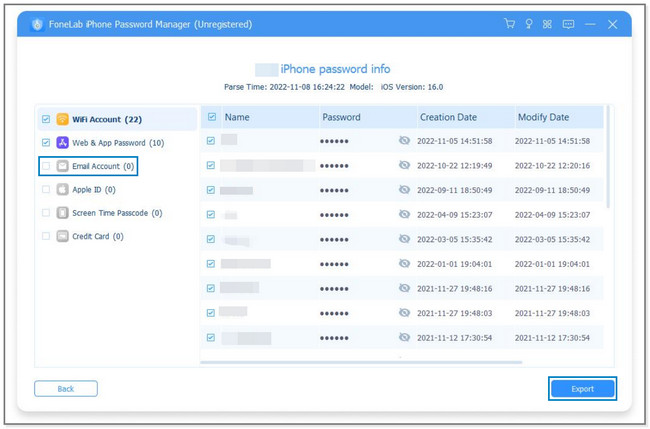Click the Apple ID icon

(x=62, y=189)
